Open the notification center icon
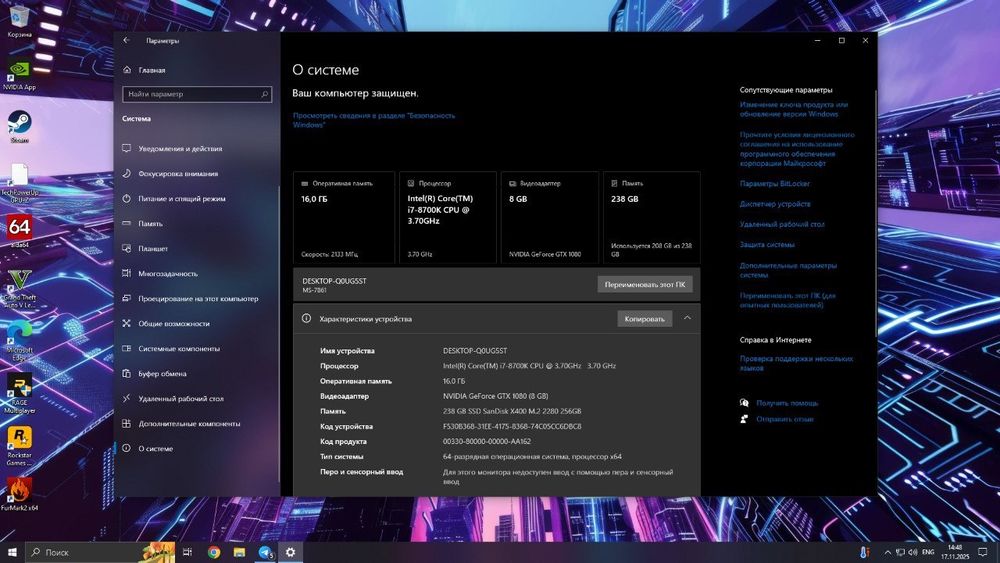 pyautogui.click(x=983, y=552)
